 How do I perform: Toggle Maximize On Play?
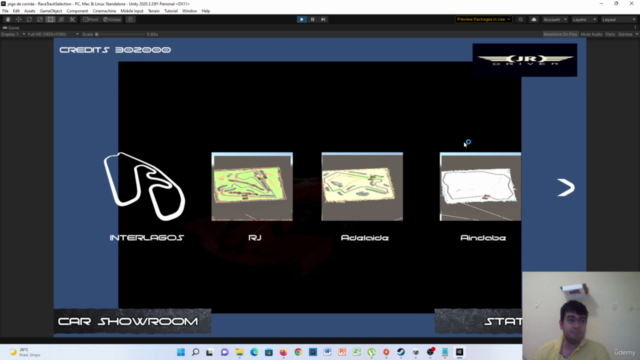[560, 34]
